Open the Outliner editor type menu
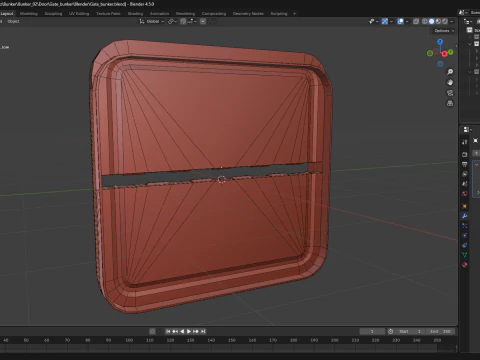The width and height of the screenshot is (480, 360). (x=468, y=21)
